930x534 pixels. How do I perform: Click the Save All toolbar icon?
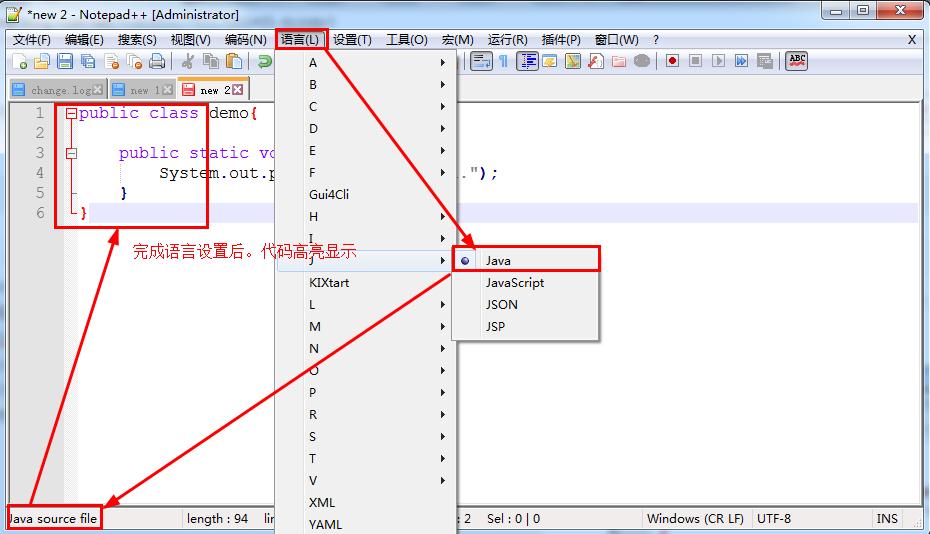(88, 61)
